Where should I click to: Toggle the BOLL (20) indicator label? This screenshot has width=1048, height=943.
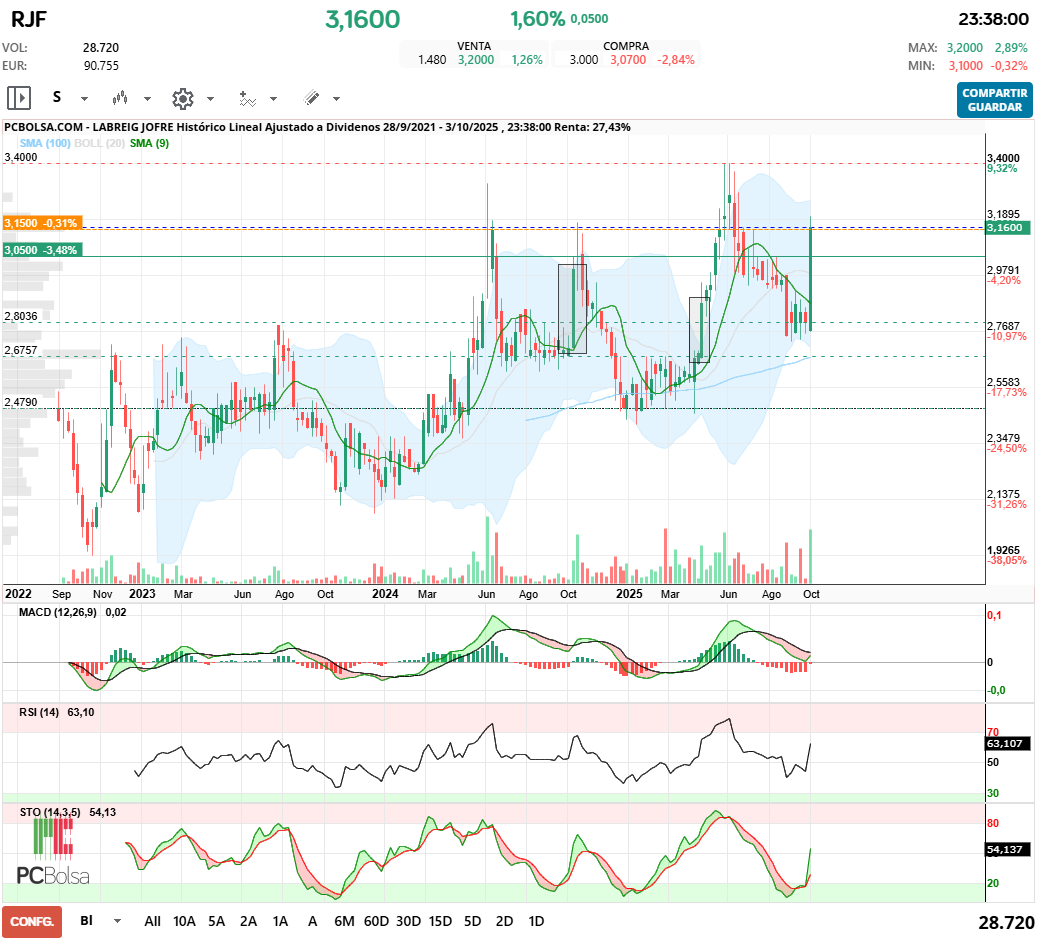[x=100, y=143]
